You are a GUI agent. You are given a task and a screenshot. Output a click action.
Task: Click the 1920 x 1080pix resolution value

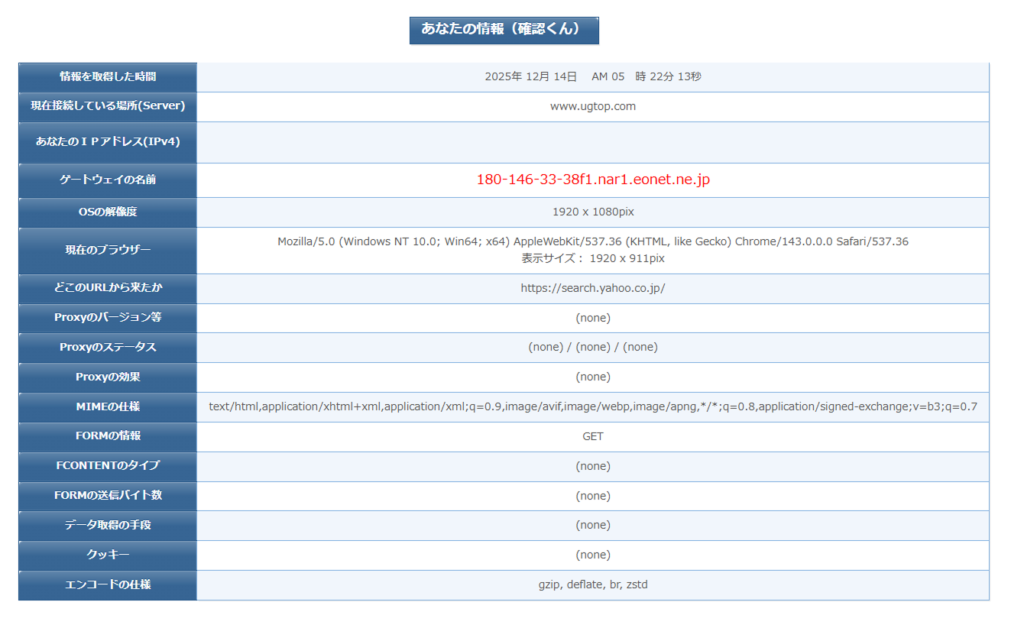tap(593, 212)
